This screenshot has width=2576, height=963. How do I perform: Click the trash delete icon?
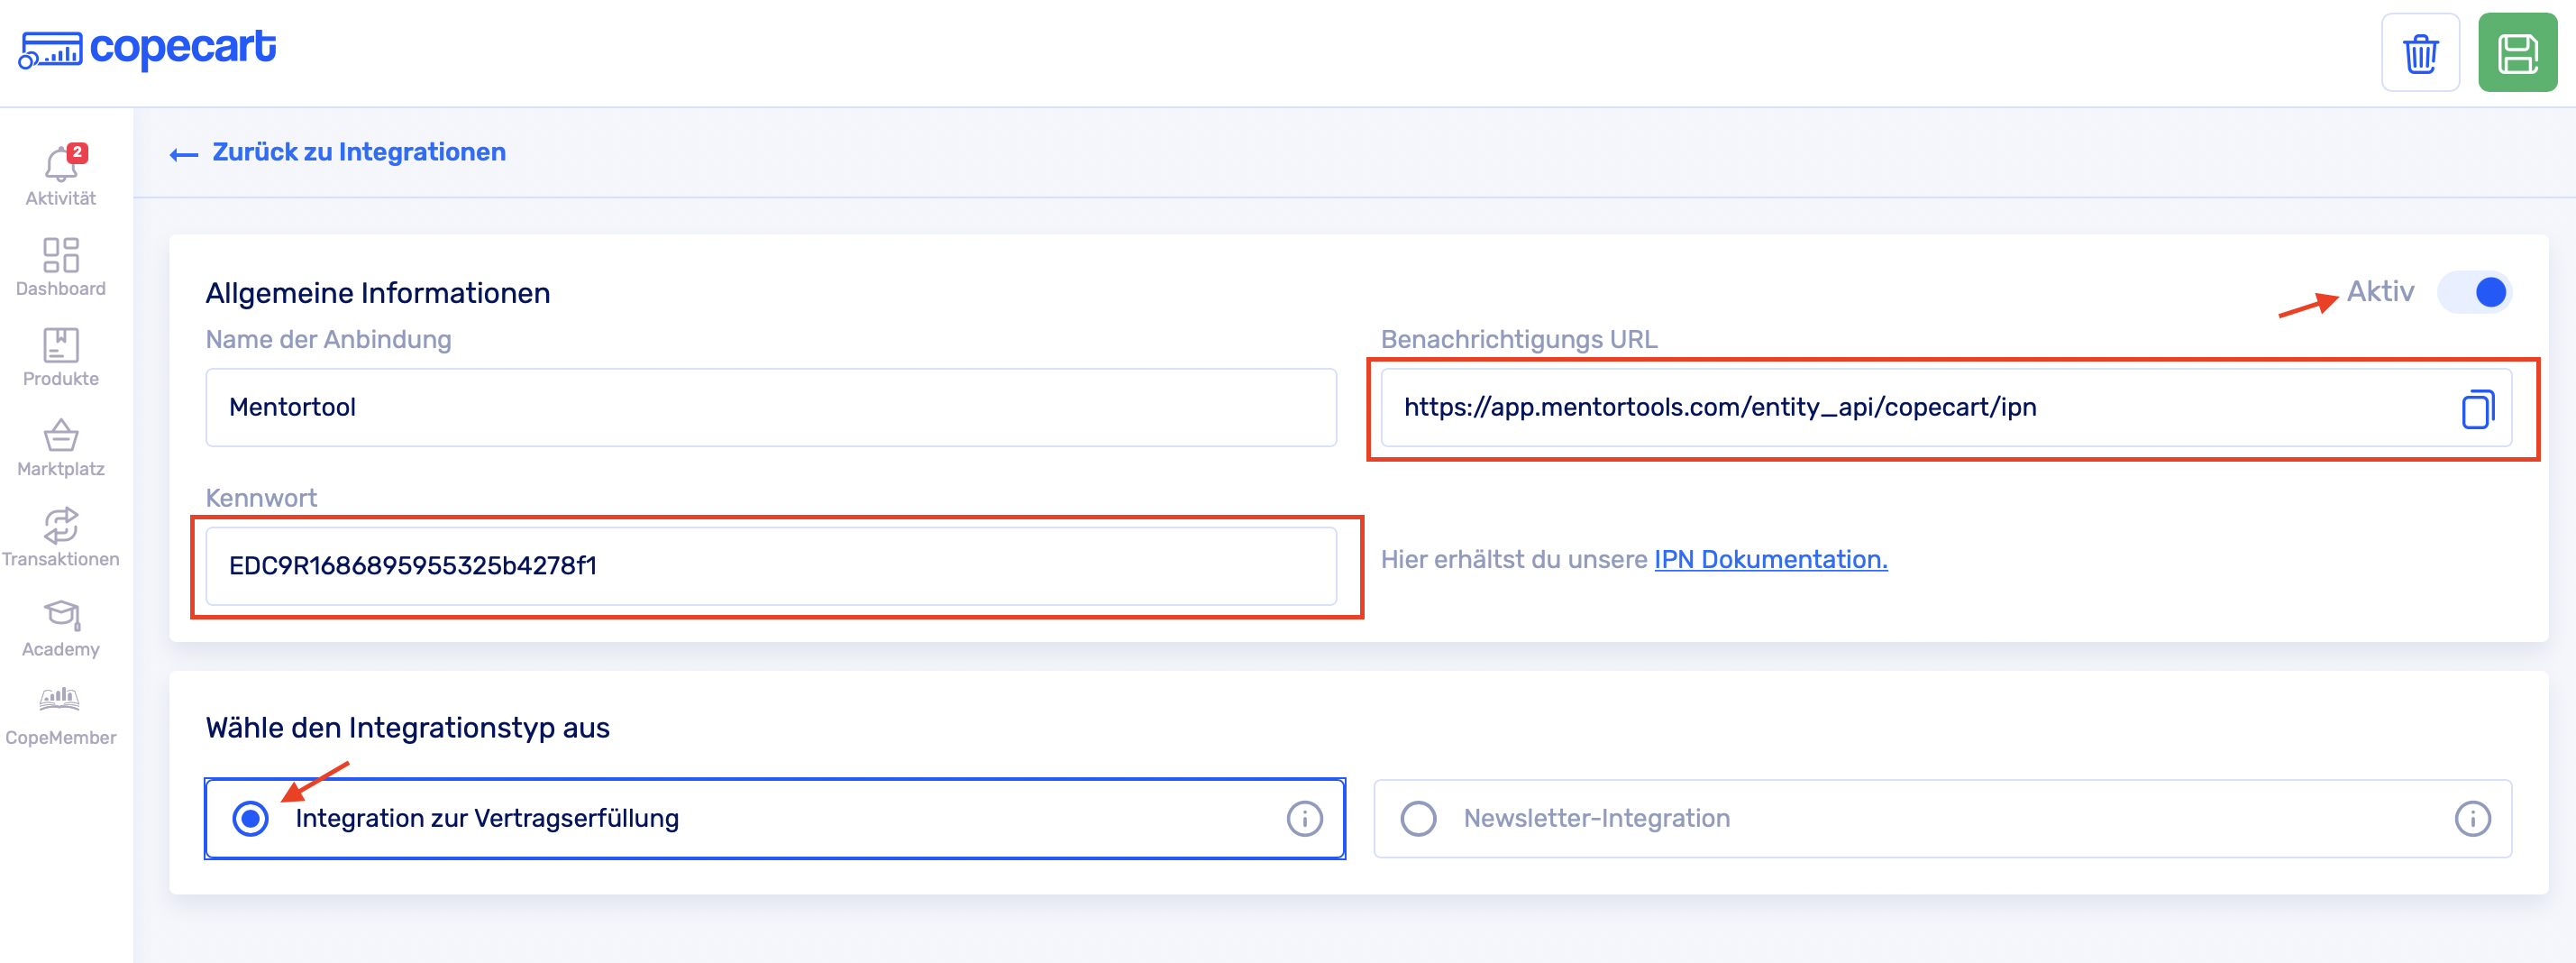click(x=2419, y=53)
